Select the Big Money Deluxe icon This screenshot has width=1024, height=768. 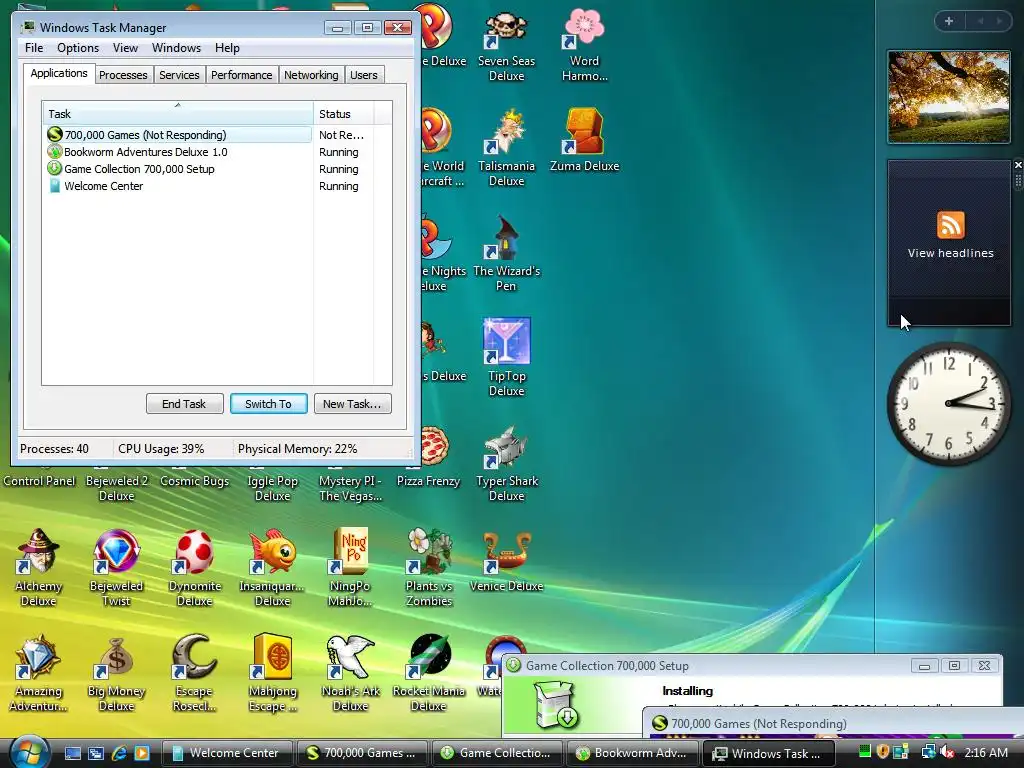pyautogui.click(x=116, y=674)
